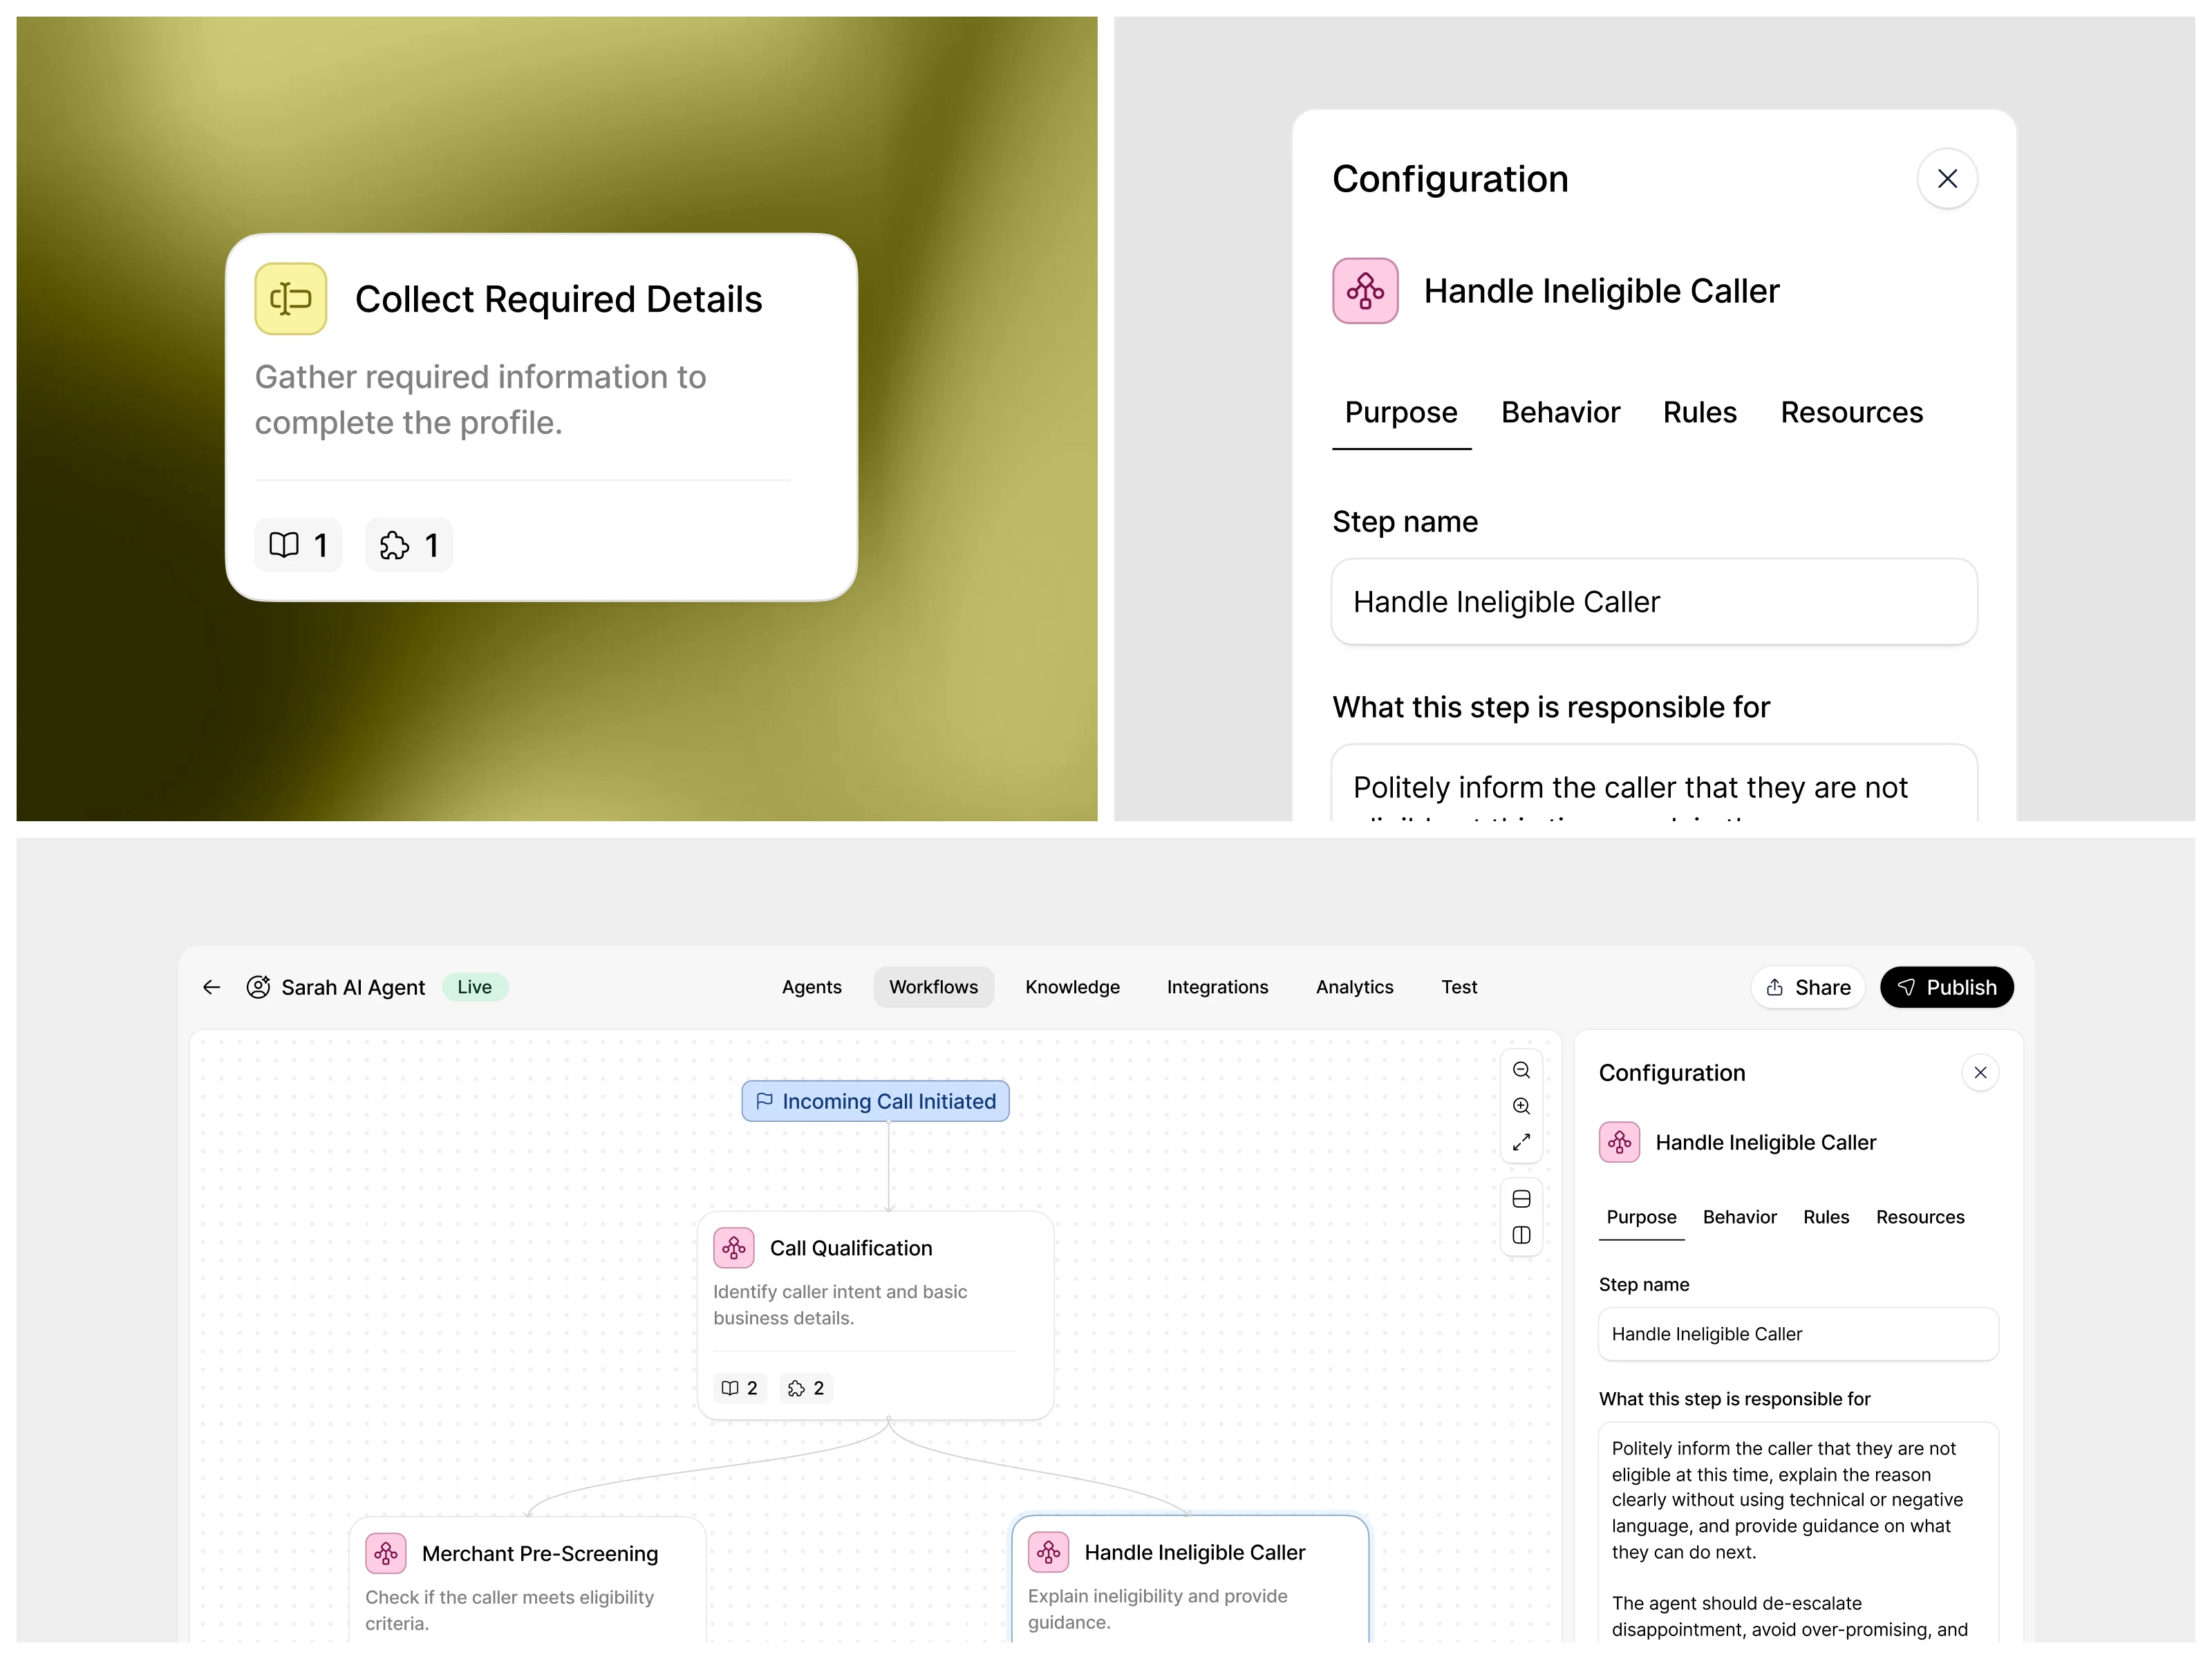Select Behavior tab in the large Configuration panel
Viewport: 2212px width, 1659px height.
[1560, 412]
